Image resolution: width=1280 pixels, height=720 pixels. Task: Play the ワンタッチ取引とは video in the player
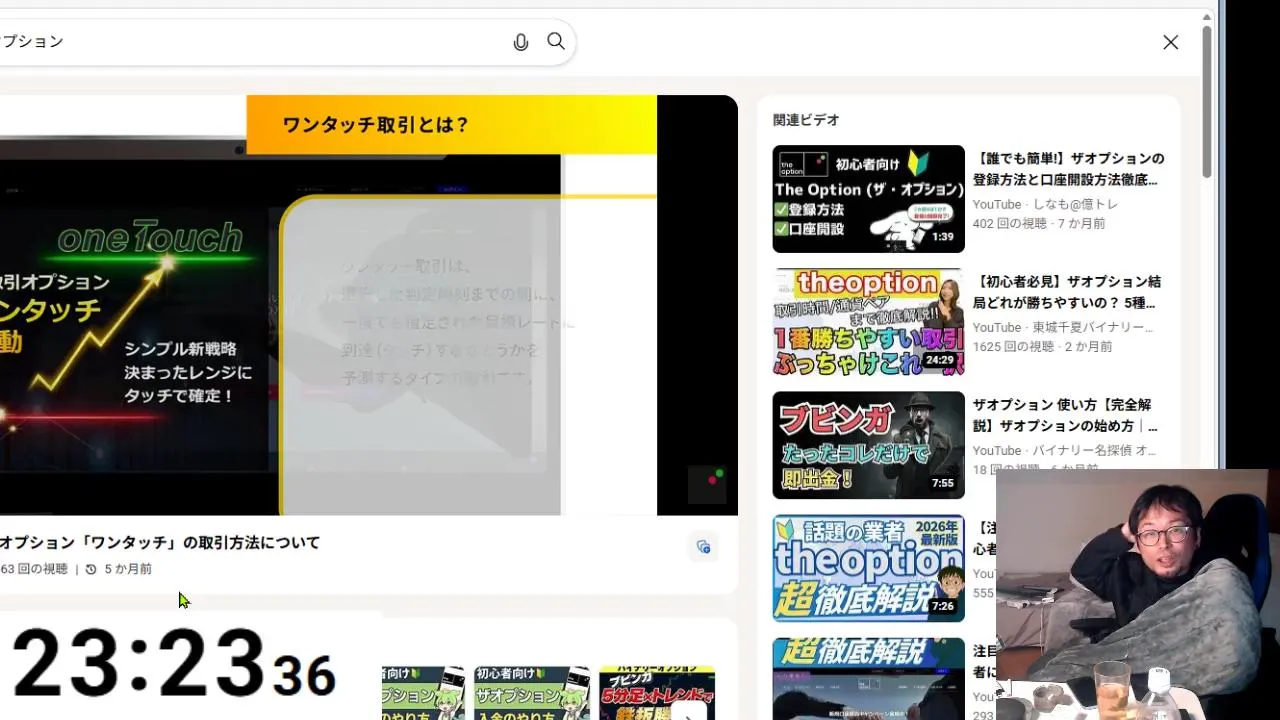point(368,305)
